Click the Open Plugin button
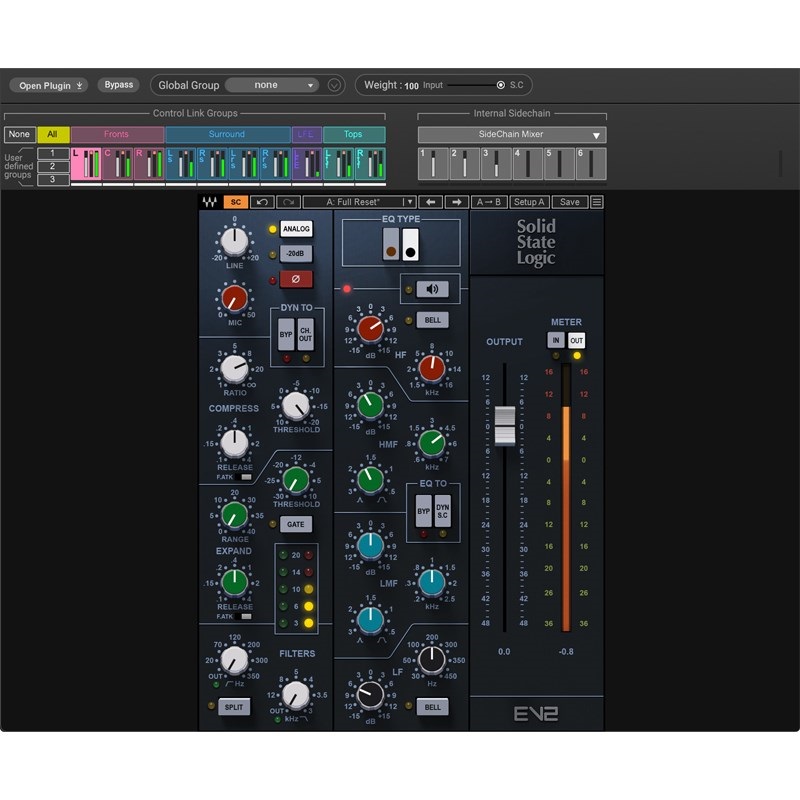800x800 pixels. click(49, 85)
